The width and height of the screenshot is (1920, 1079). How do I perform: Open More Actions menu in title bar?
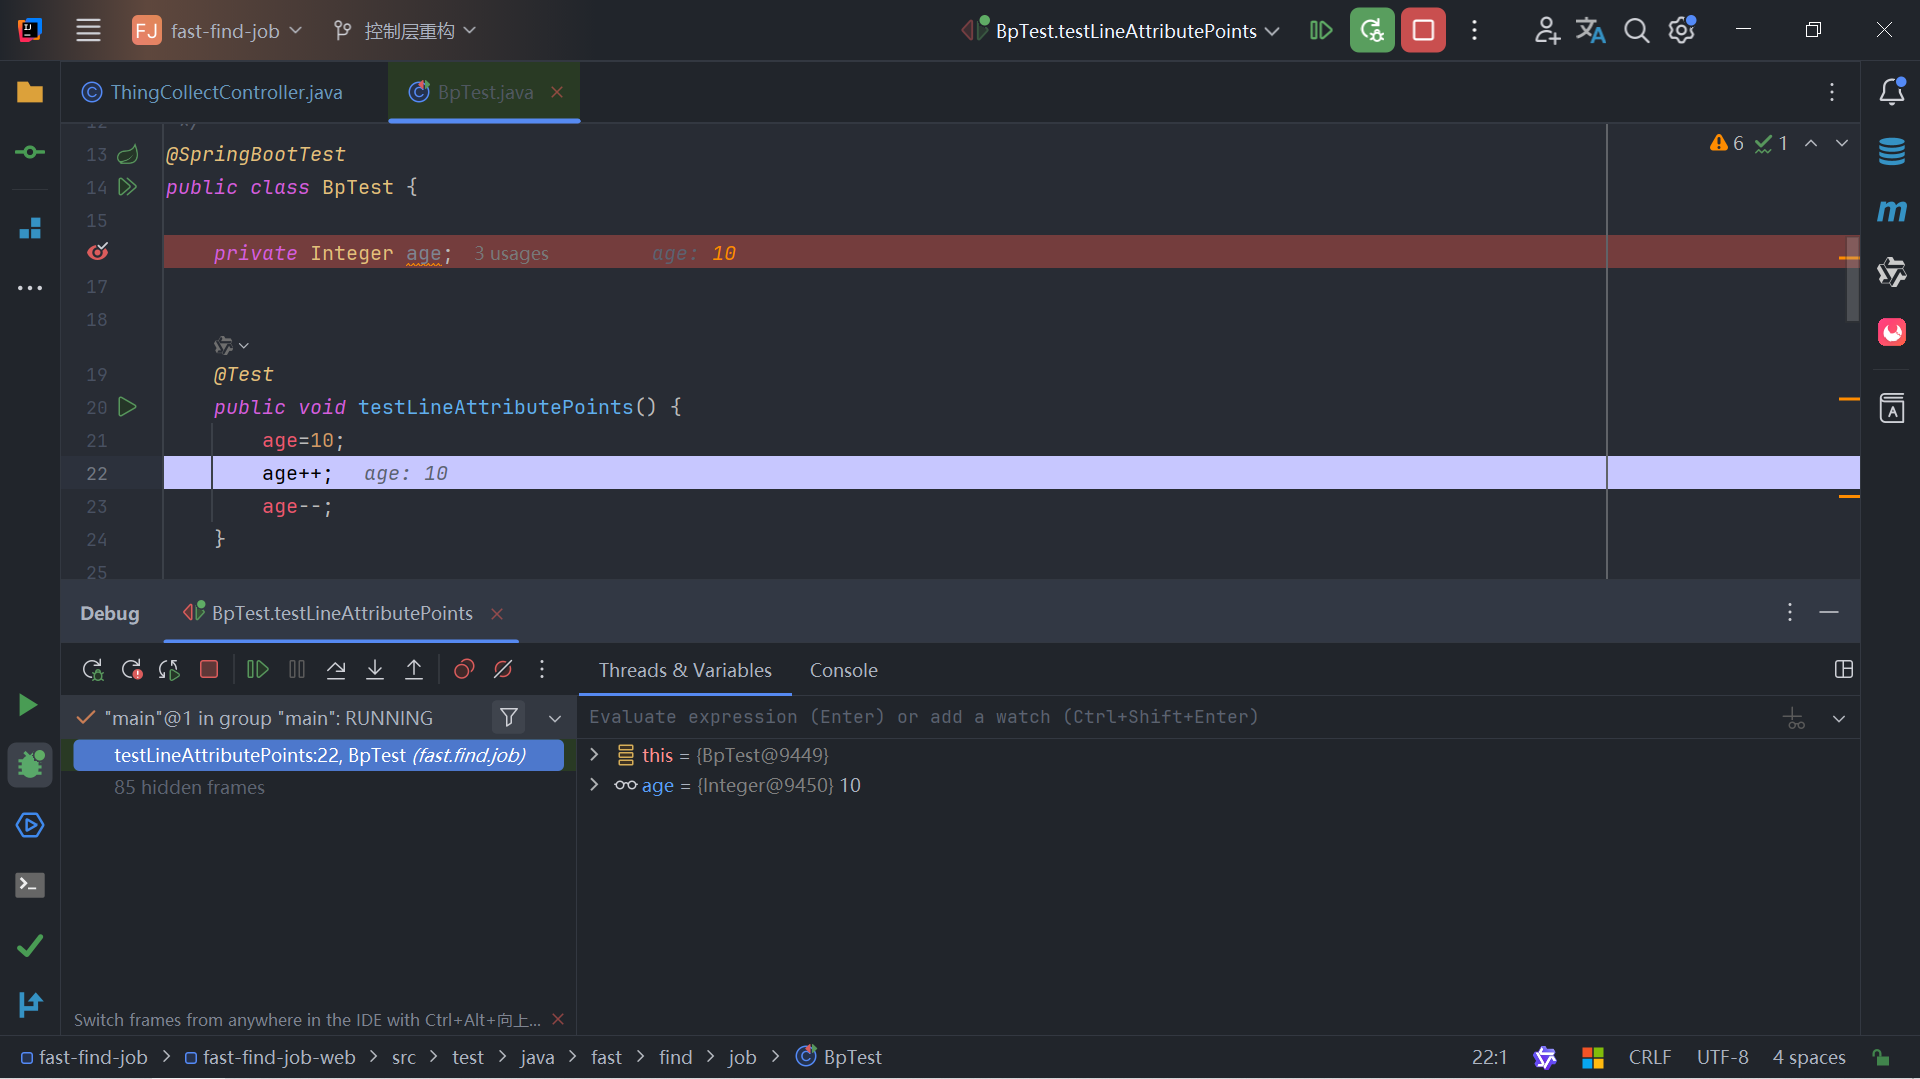1474,31
